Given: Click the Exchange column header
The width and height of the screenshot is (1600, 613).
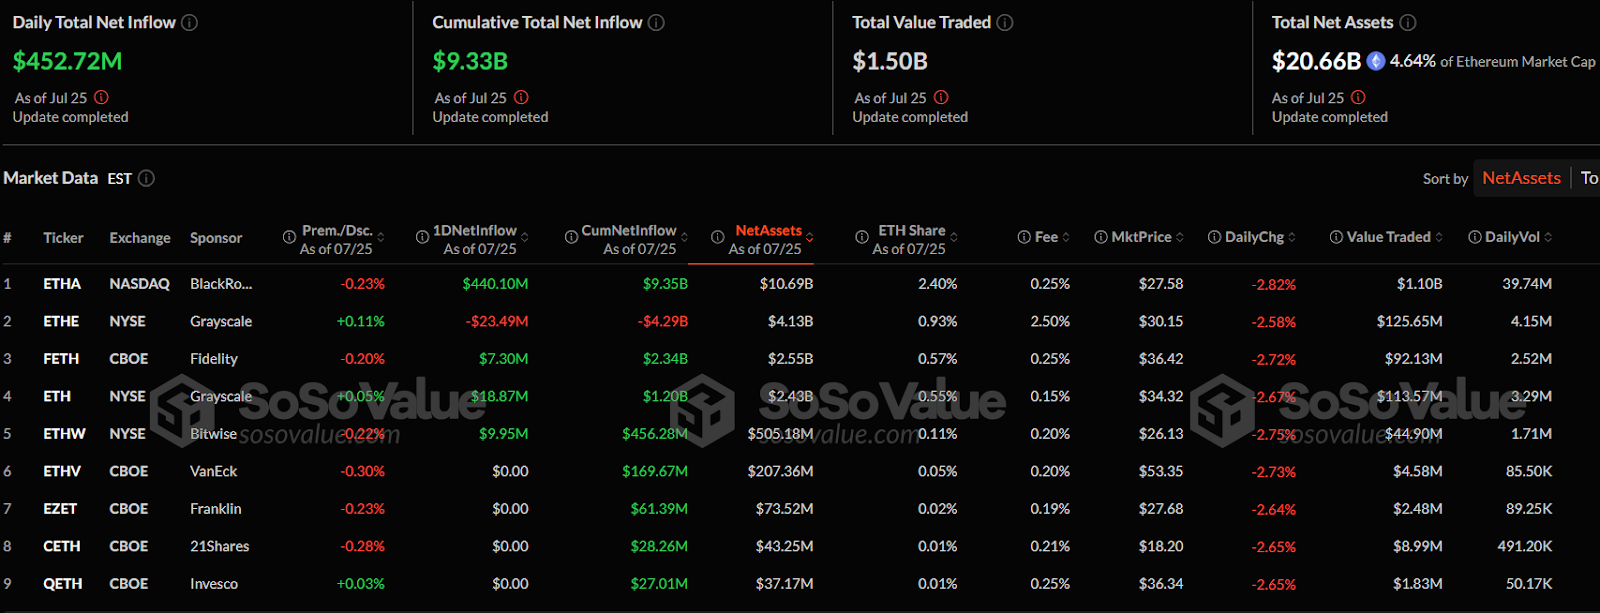Looking at the screenshot, I should click(x=140, y=238).
